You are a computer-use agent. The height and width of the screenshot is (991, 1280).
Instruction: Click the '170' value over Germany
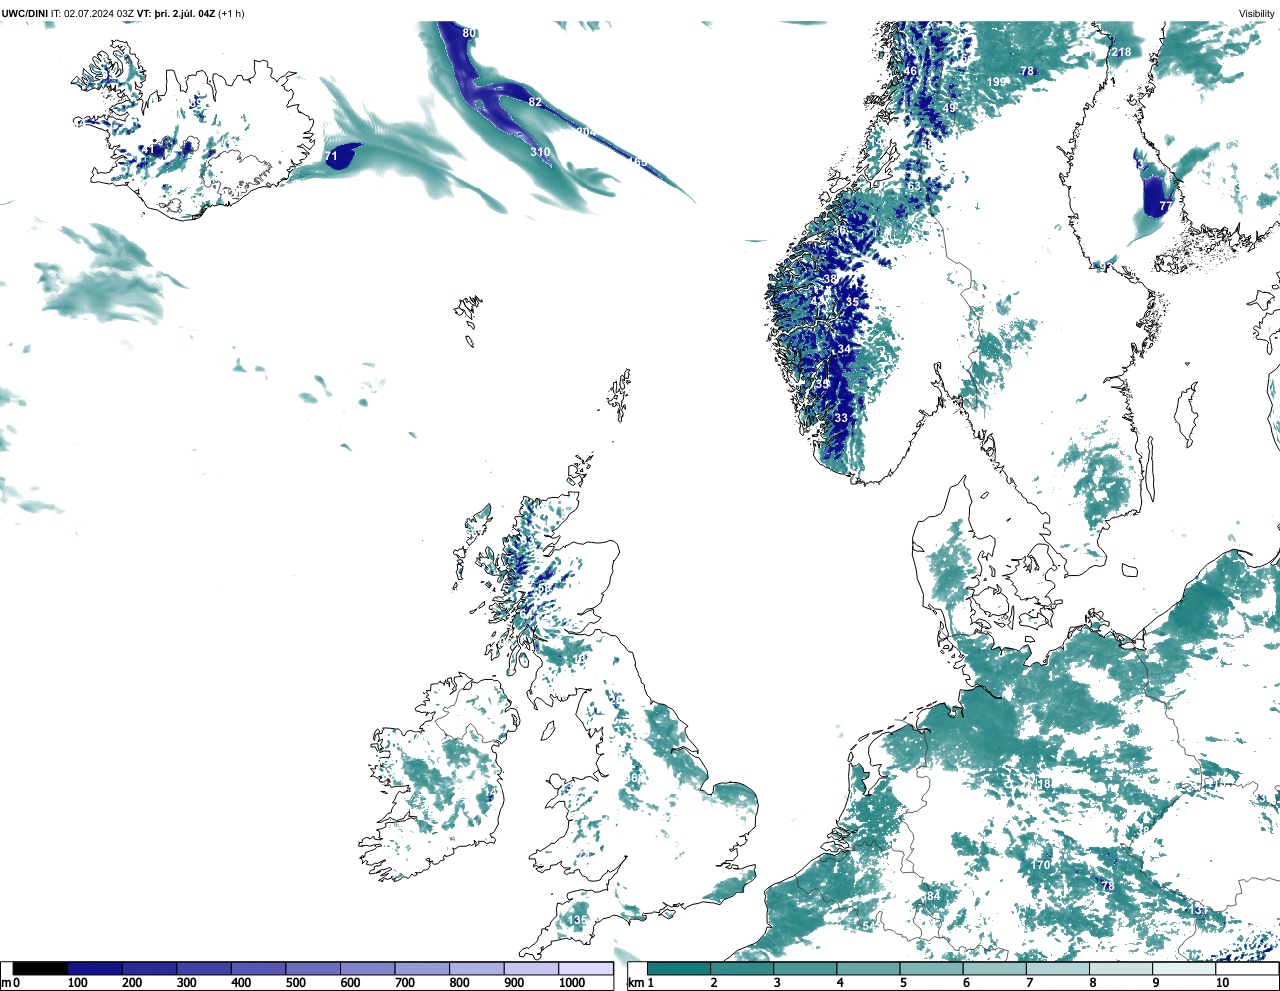coord(1041,865)
